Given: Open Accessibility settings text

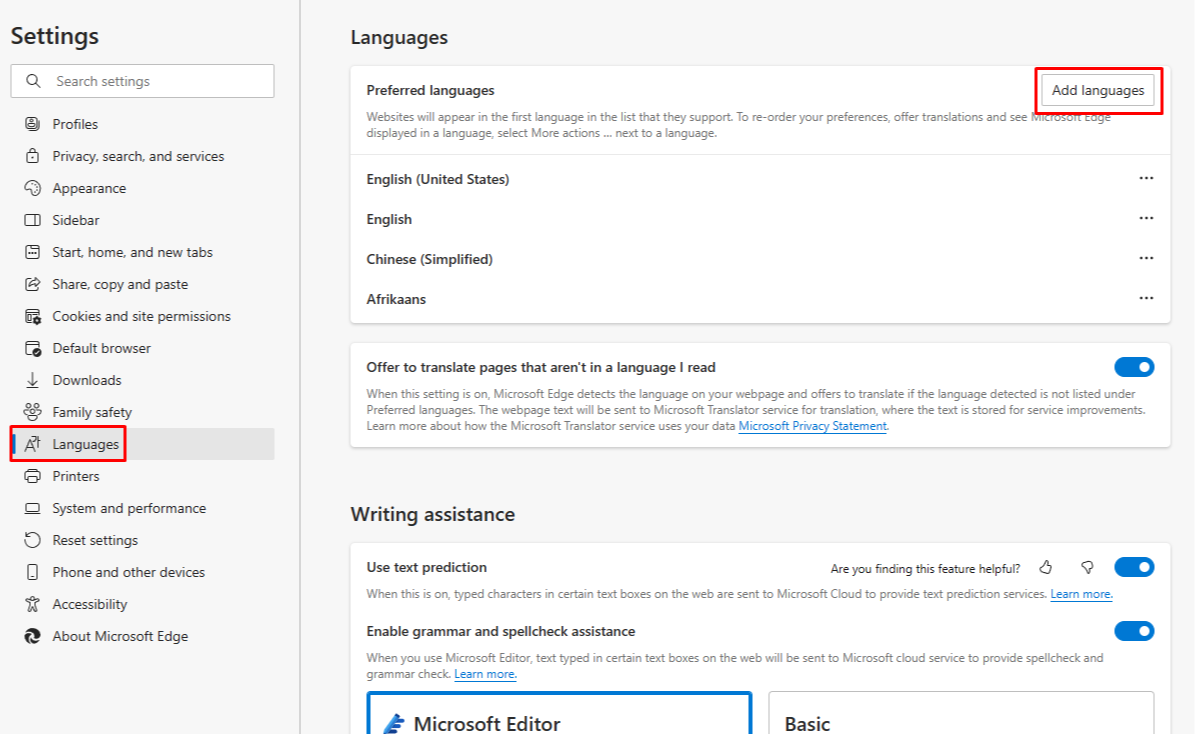Looking at the screenshot, I should pos(89,604).
